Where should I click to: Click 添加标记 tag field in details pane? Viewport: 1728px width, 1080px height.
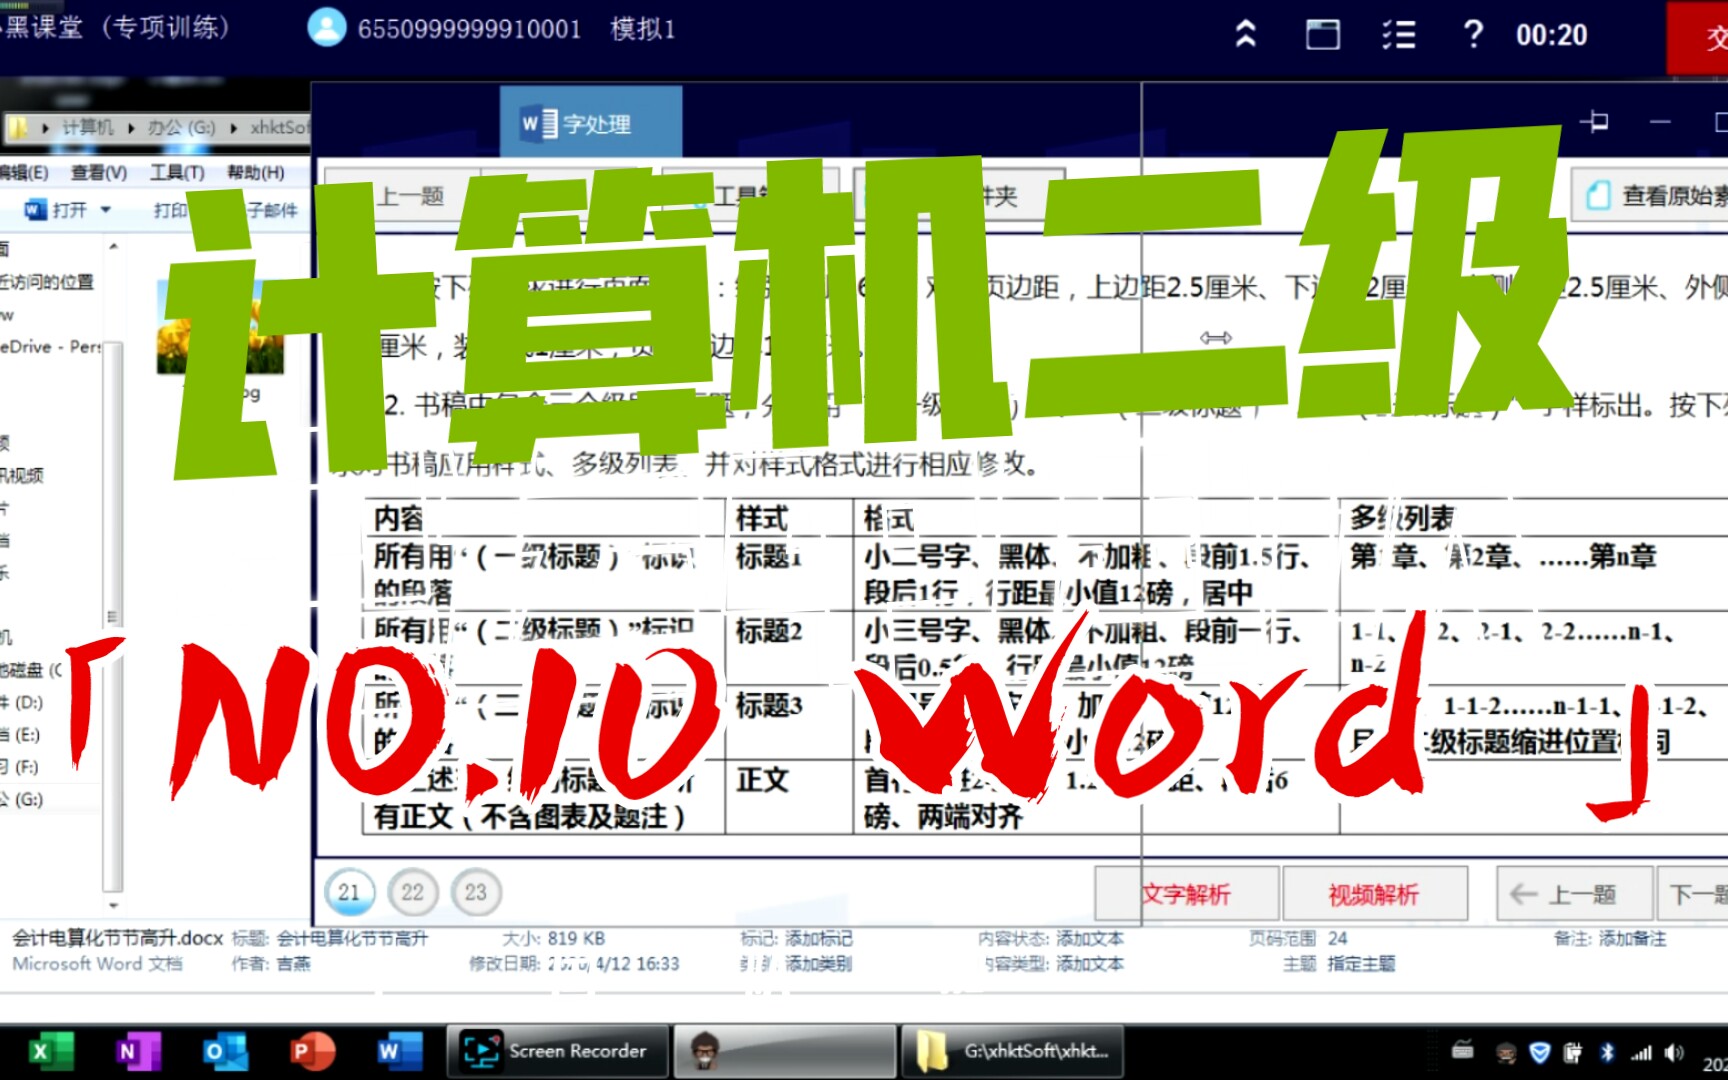(819, 938)
